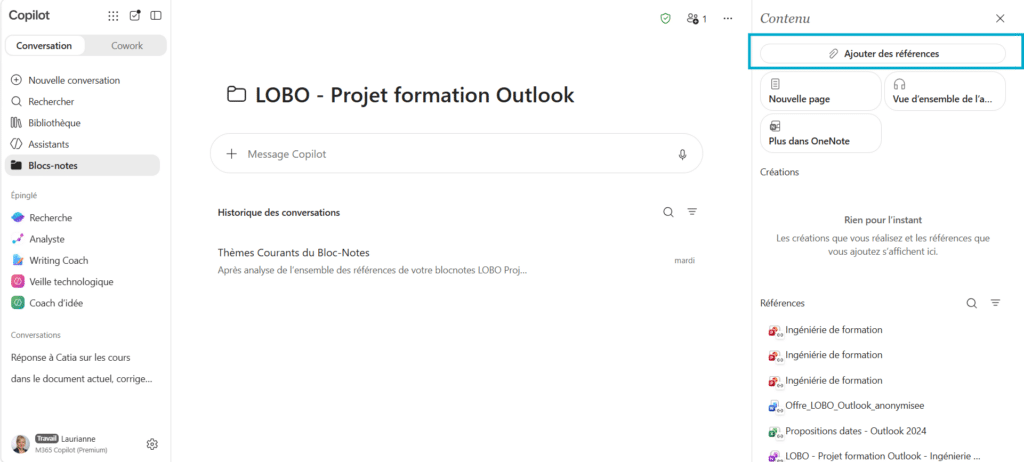The height and width of the screenshot is (462, 1024).
Task: Open the apps grid icon next to Copilot
Action: pos(113,16)
